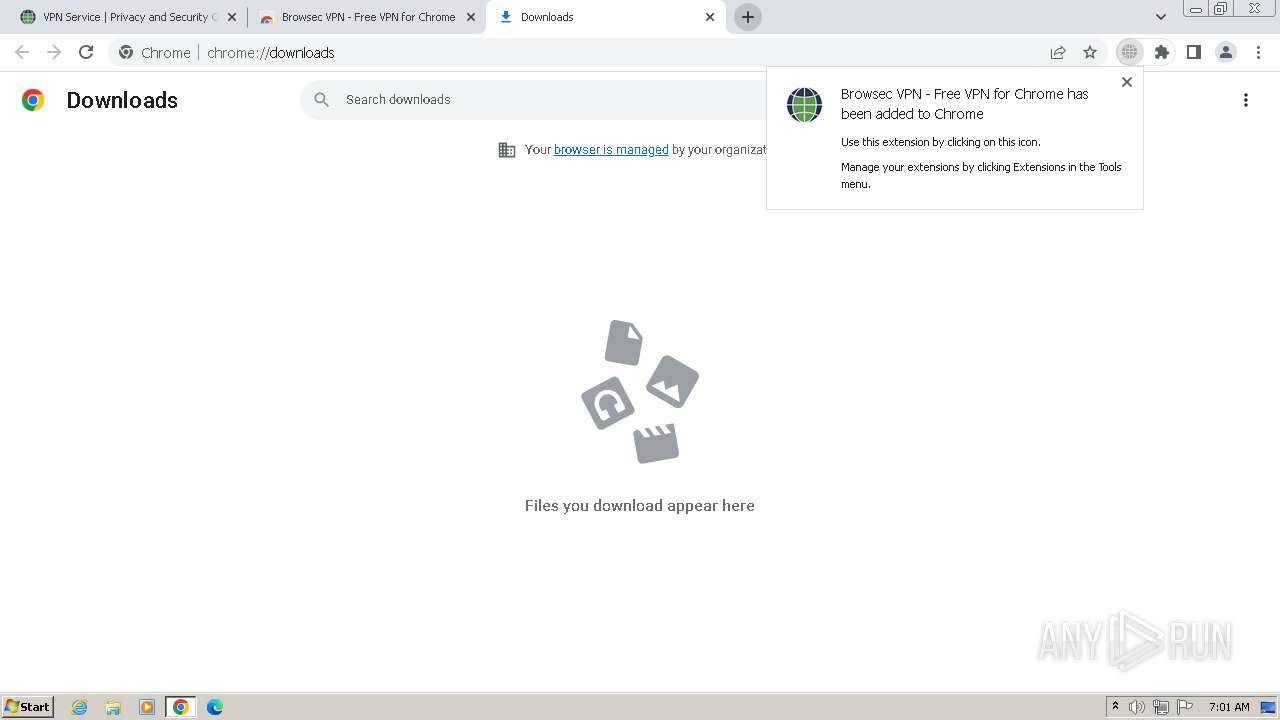The height and width of the screenshot is (720, 1280).
Task: Close the Downloads tab
Action: 710,17
